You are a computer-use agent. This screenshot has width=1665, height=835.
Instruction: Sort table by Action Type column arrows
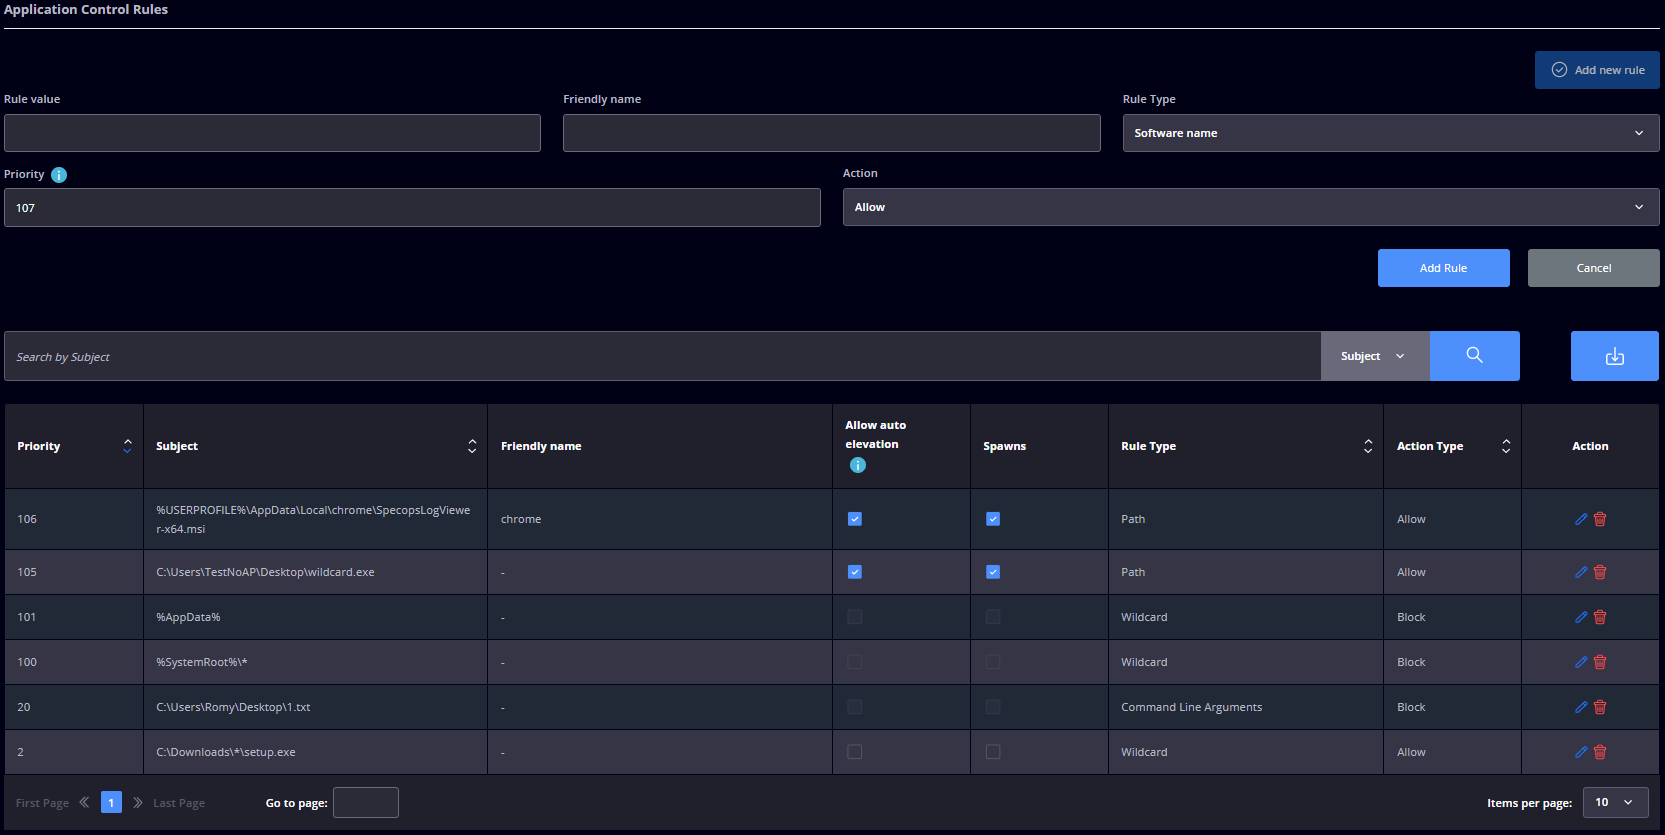tap(1506, 446)
